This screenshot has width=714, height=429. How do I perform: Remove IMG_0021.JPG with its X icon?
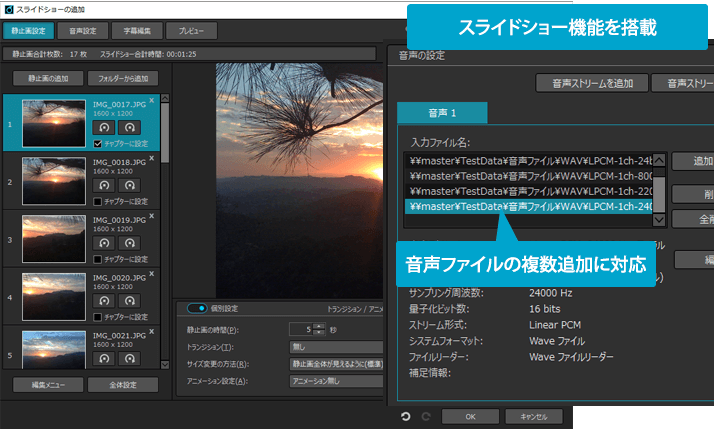click(152, 332)
